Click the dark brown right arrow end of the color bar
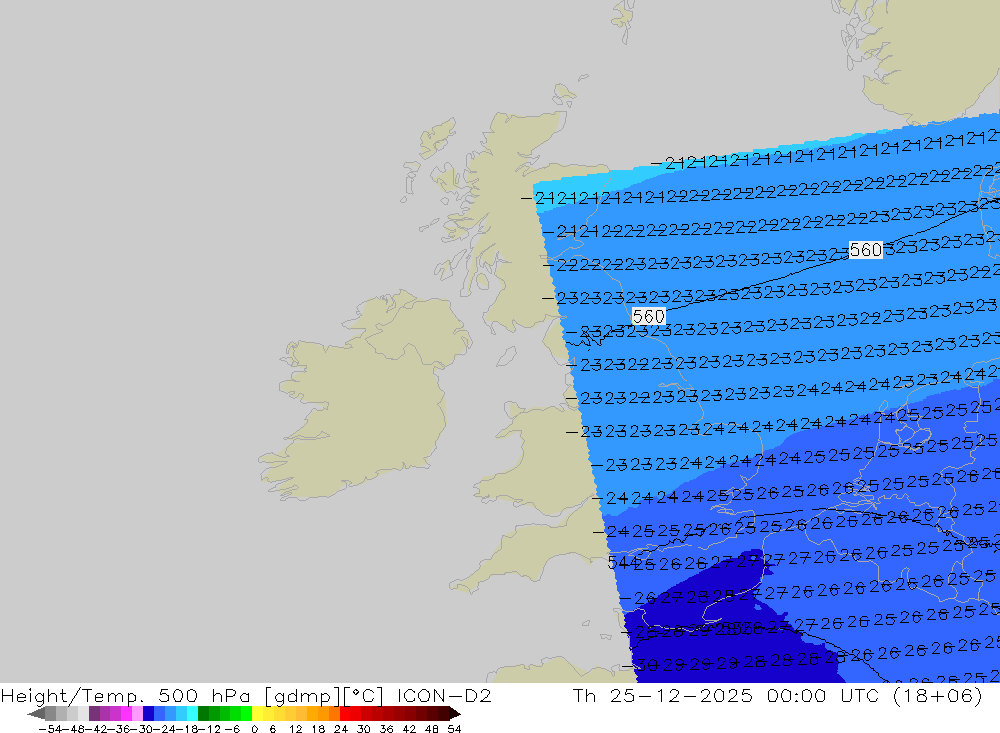 (454, 713)
